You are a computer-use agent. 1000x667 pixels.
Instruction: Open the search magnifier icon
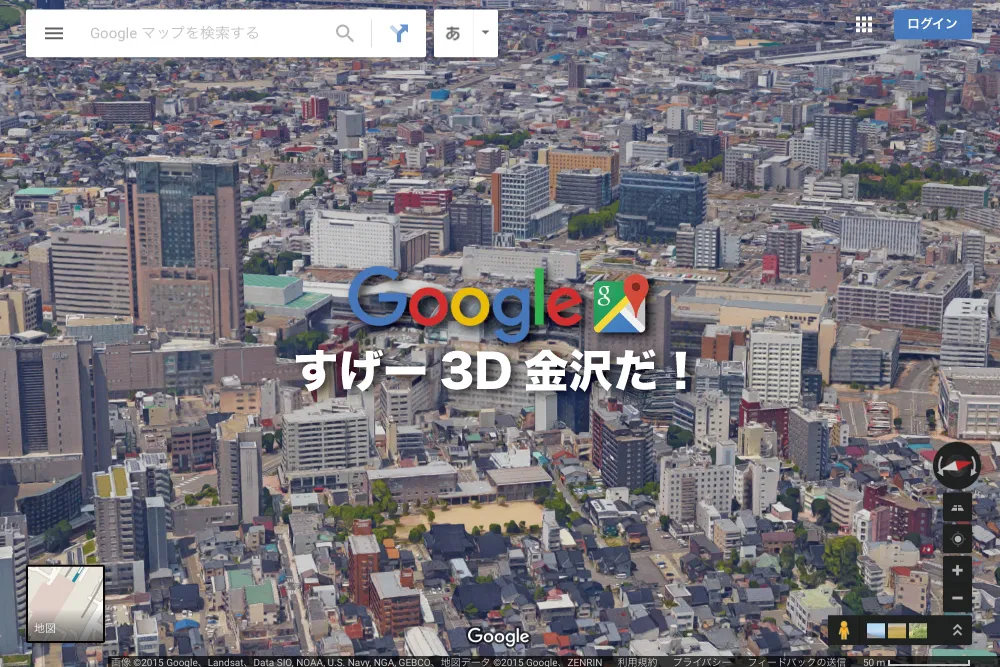tap(345, 33)
